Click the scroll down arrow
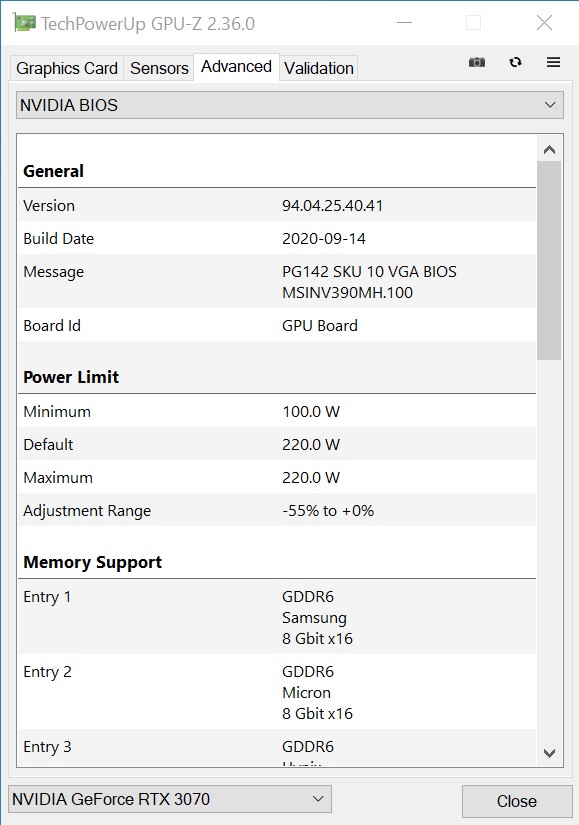Viewport: 579px width, 825px height. [549, 753]
